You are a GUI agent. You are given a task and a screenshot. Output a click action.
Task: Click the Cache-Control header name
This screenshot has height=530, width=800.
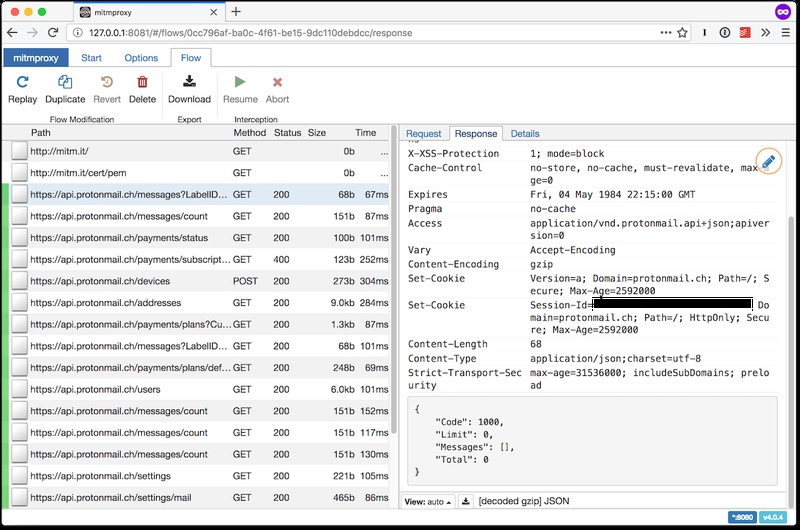[444, 168]
